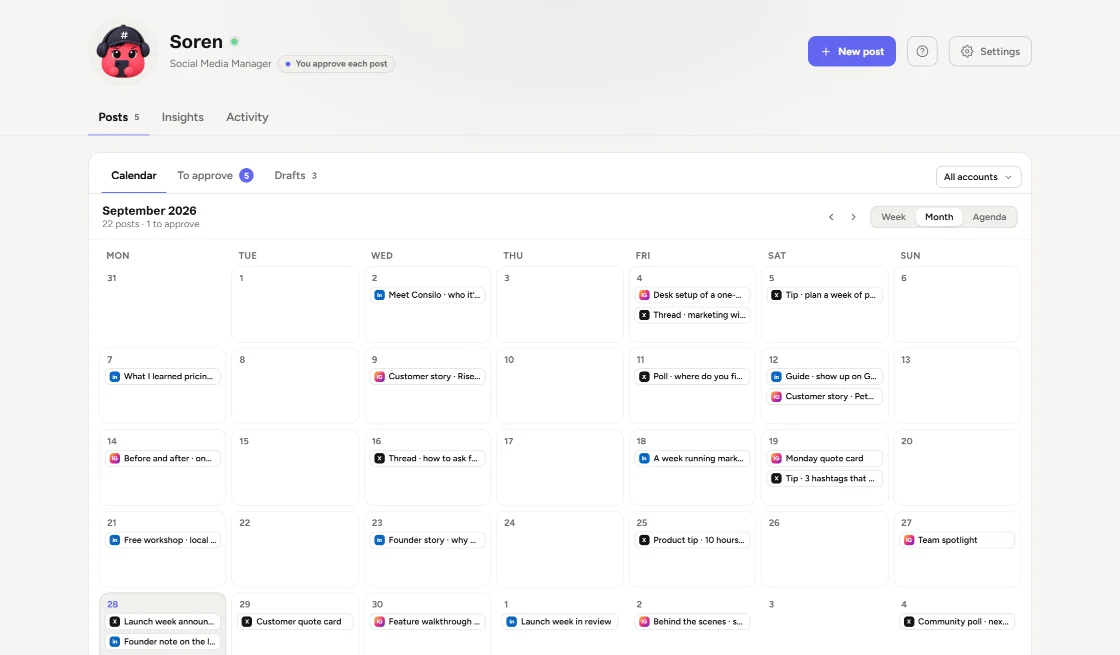Open the Drafts tab
The height and width of the screenshot is (655, 1120).
(296, 176)
